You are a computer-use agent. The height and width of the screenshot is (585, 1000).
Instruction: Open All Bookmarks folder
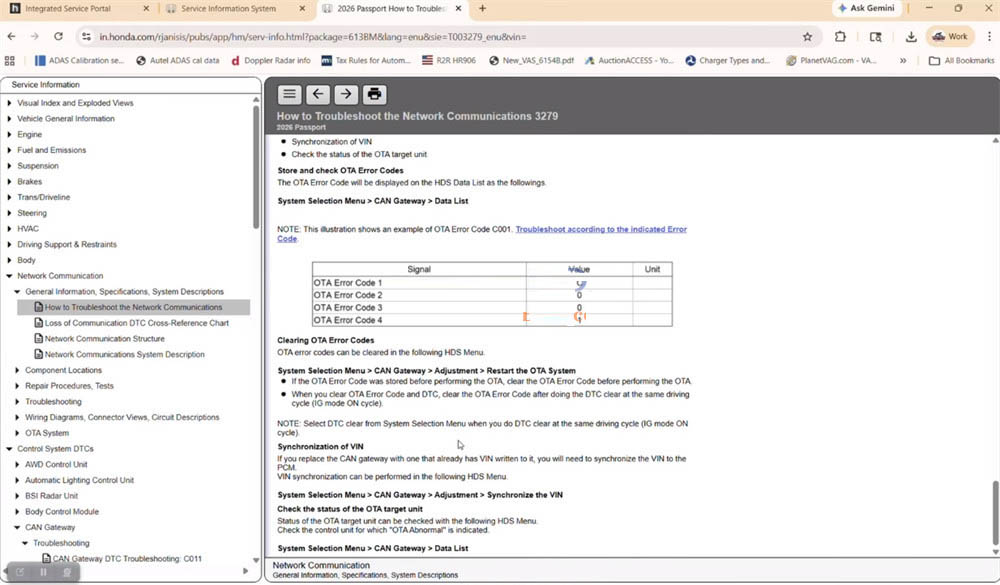962,61
